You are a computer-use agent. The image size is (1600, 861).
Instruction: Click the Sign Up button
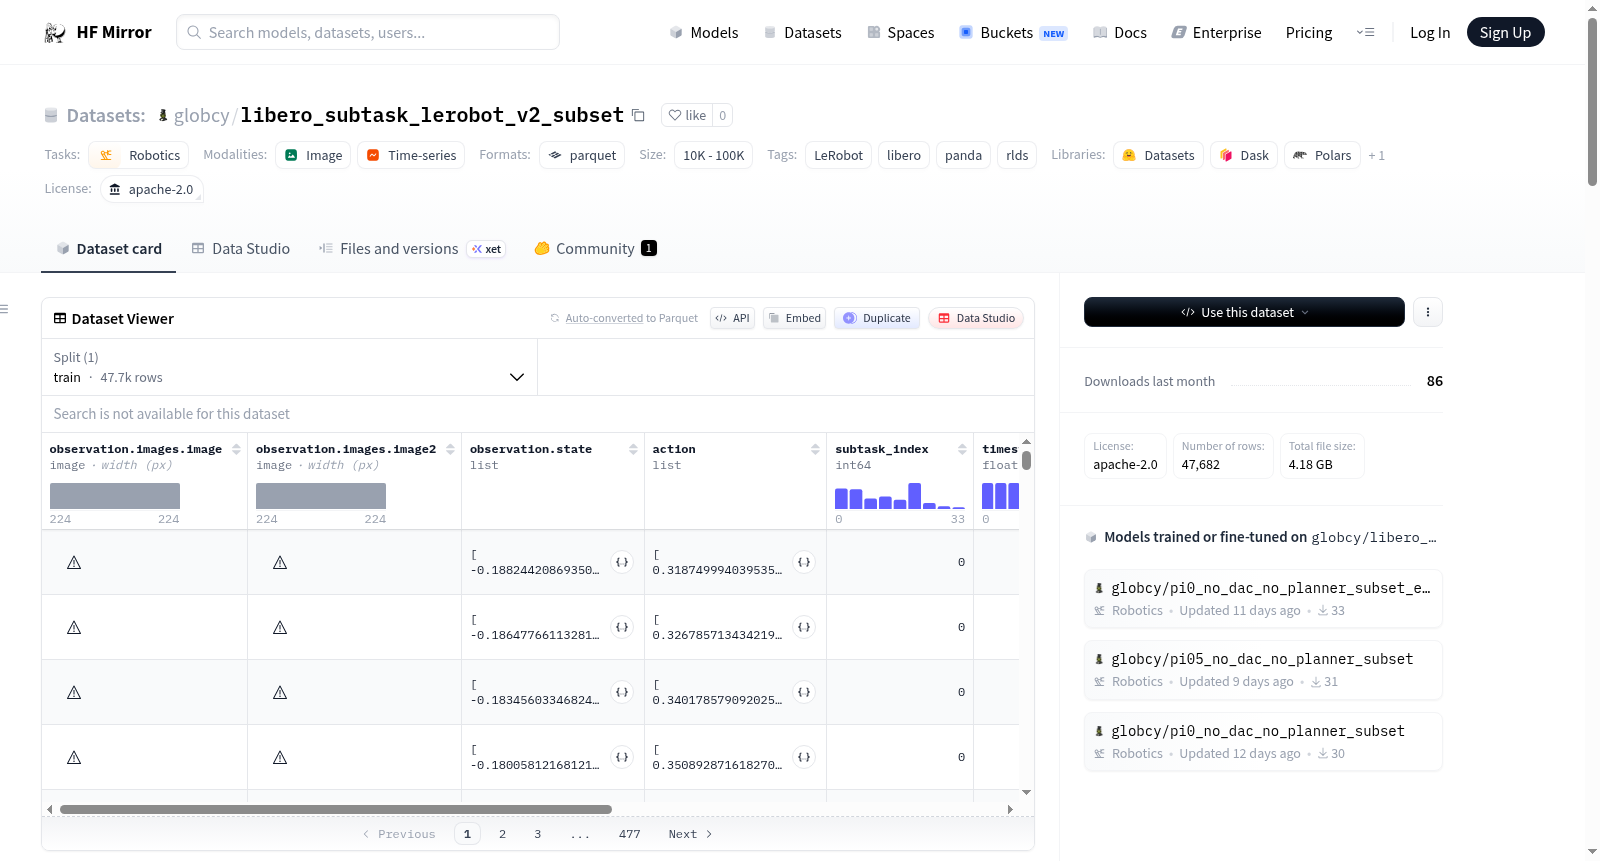point(1505,33)
